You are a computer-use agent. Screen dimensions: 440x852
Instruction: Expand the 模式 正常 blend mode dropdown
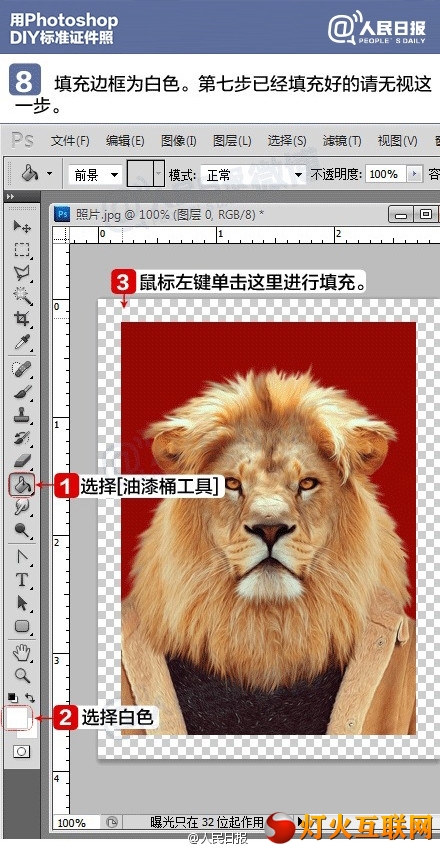tap(253, 174)
